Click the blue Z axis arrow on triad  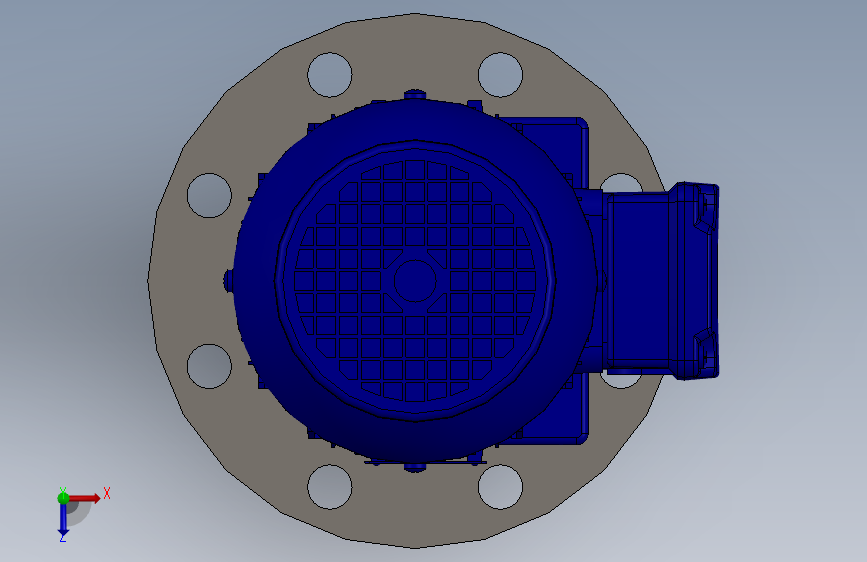[x=63, y=520]
